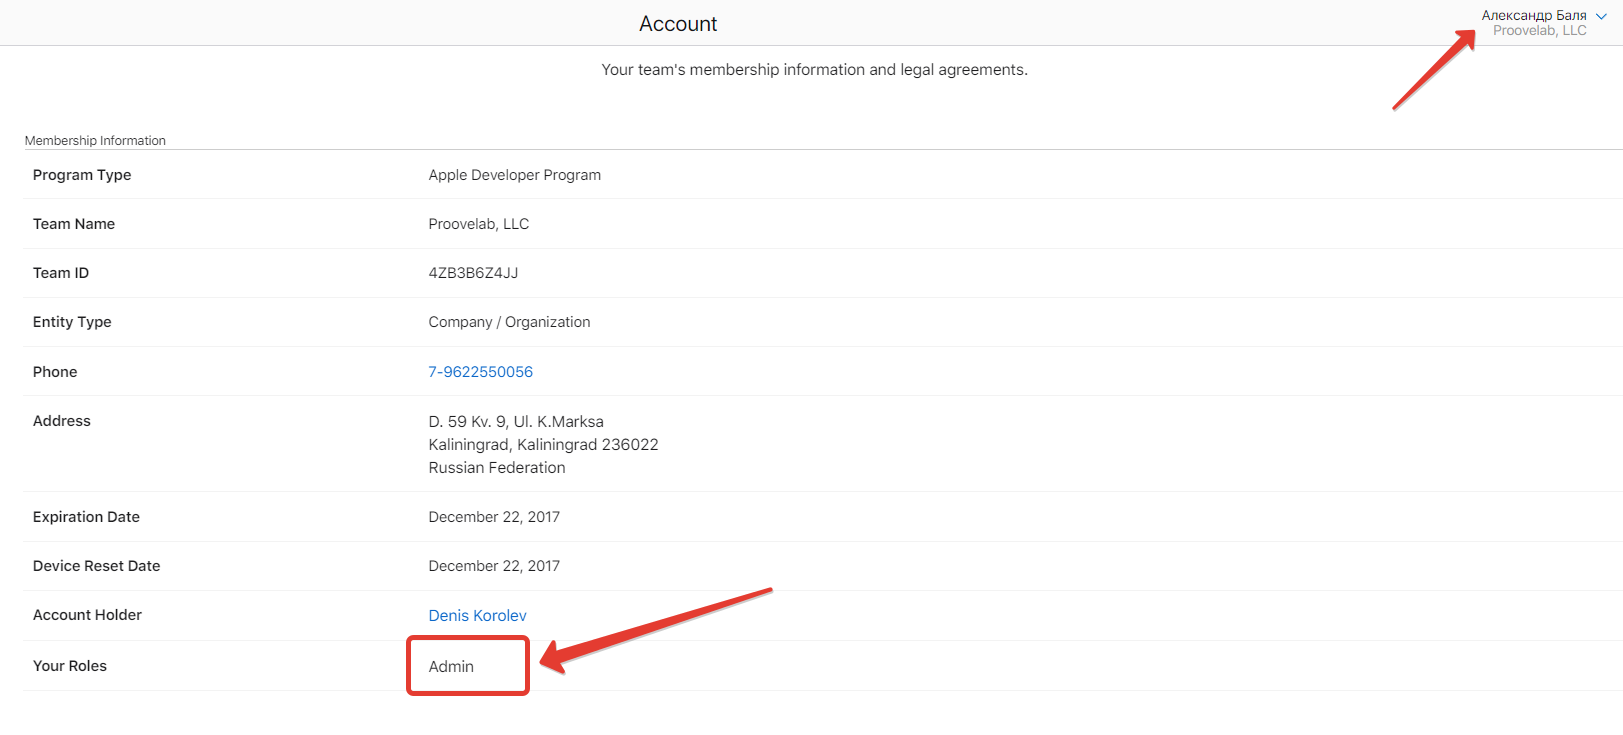Click the Account Holder label
1623x735 pixels.
[87, 615]
